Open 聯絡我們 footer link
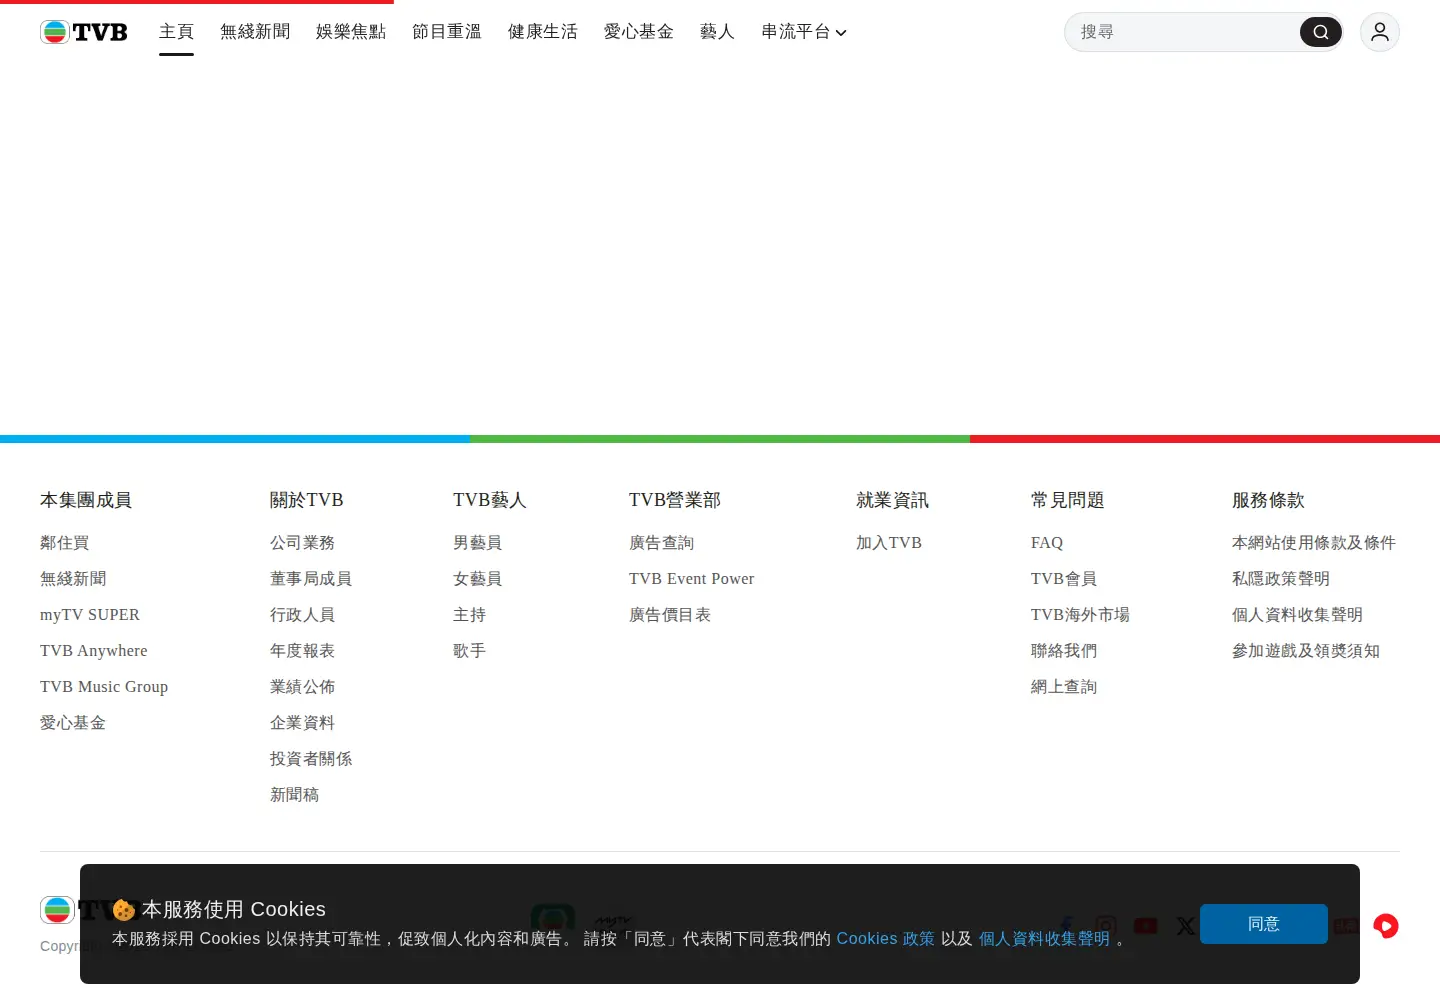Image resolution: width=1440 pixels, height=1000 pixels. click(x=1064, y=651)
